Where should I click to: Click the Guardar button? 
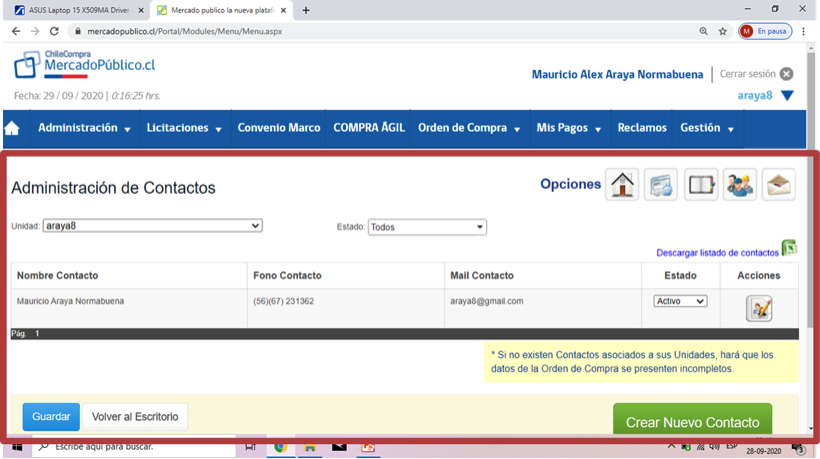click(x=51, y=417)
